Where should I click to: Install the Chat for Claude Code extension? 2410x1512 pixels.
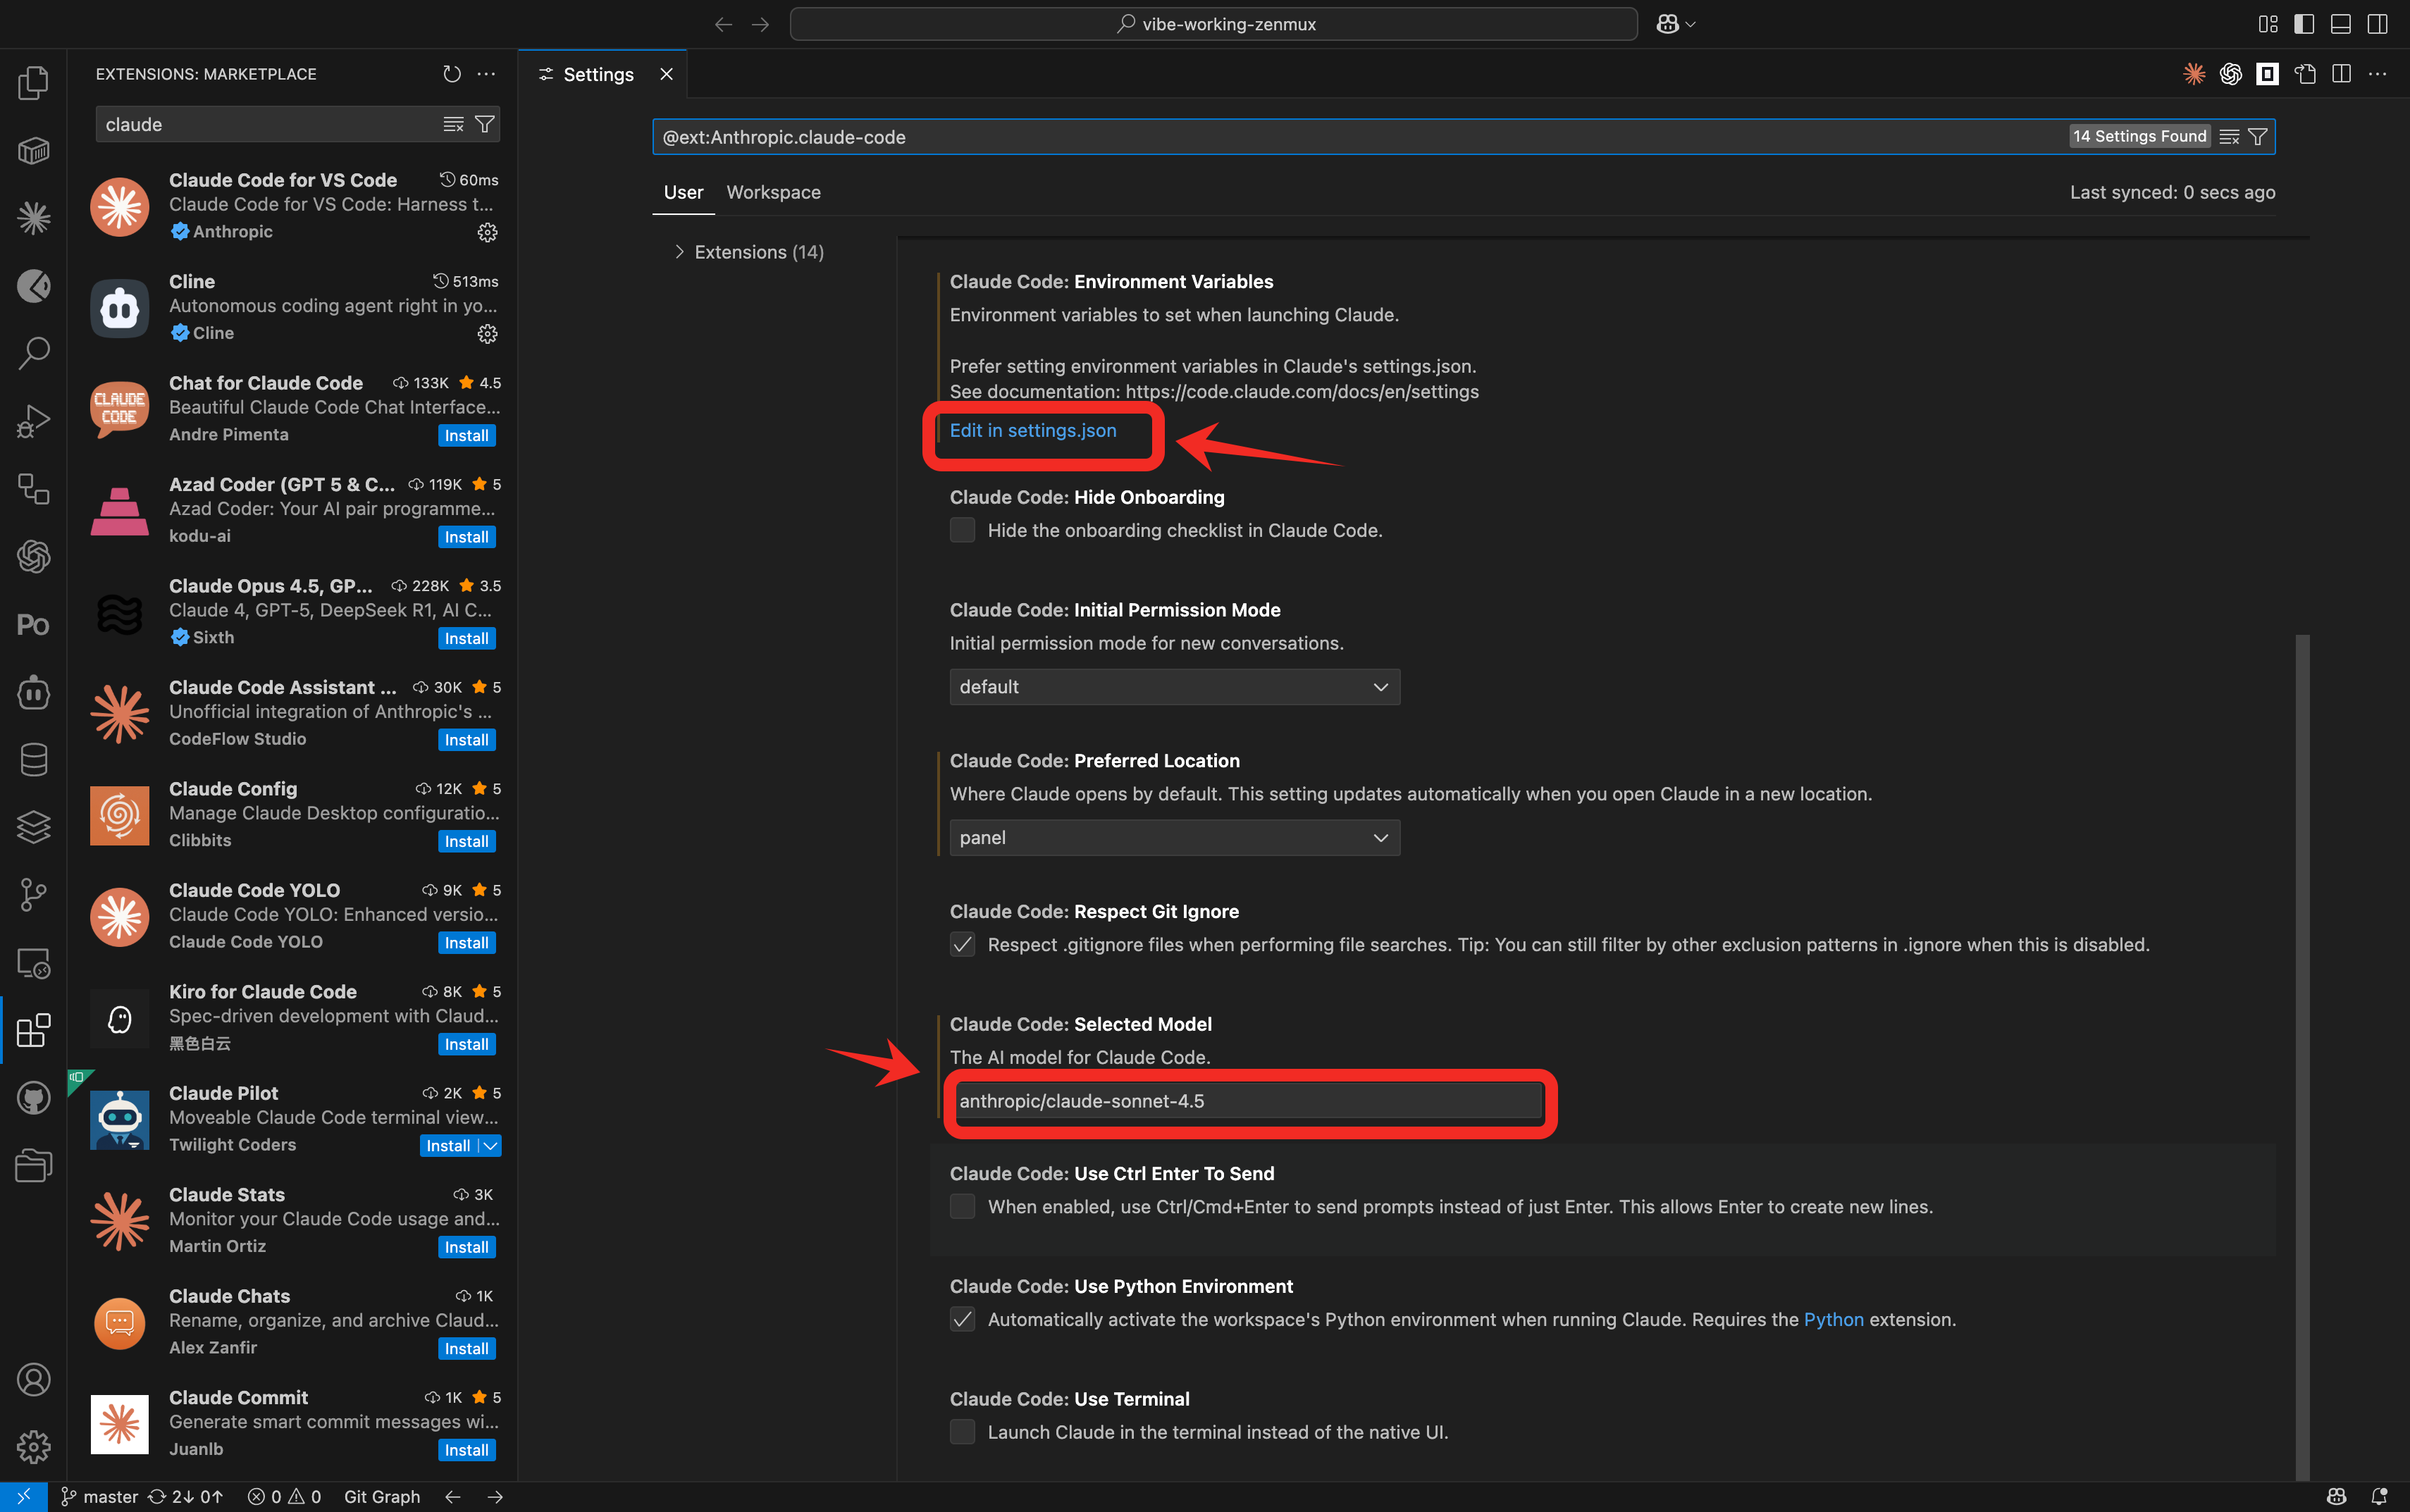tap(466, 435)
